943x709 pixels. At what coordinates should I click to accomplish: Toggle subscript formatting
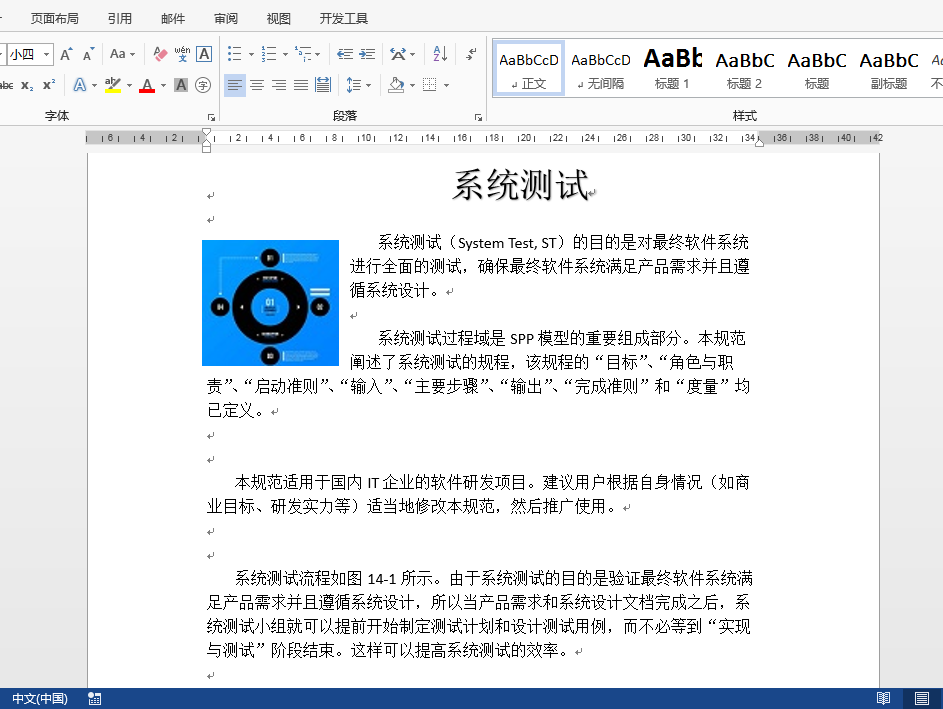[x=27, y=84]
